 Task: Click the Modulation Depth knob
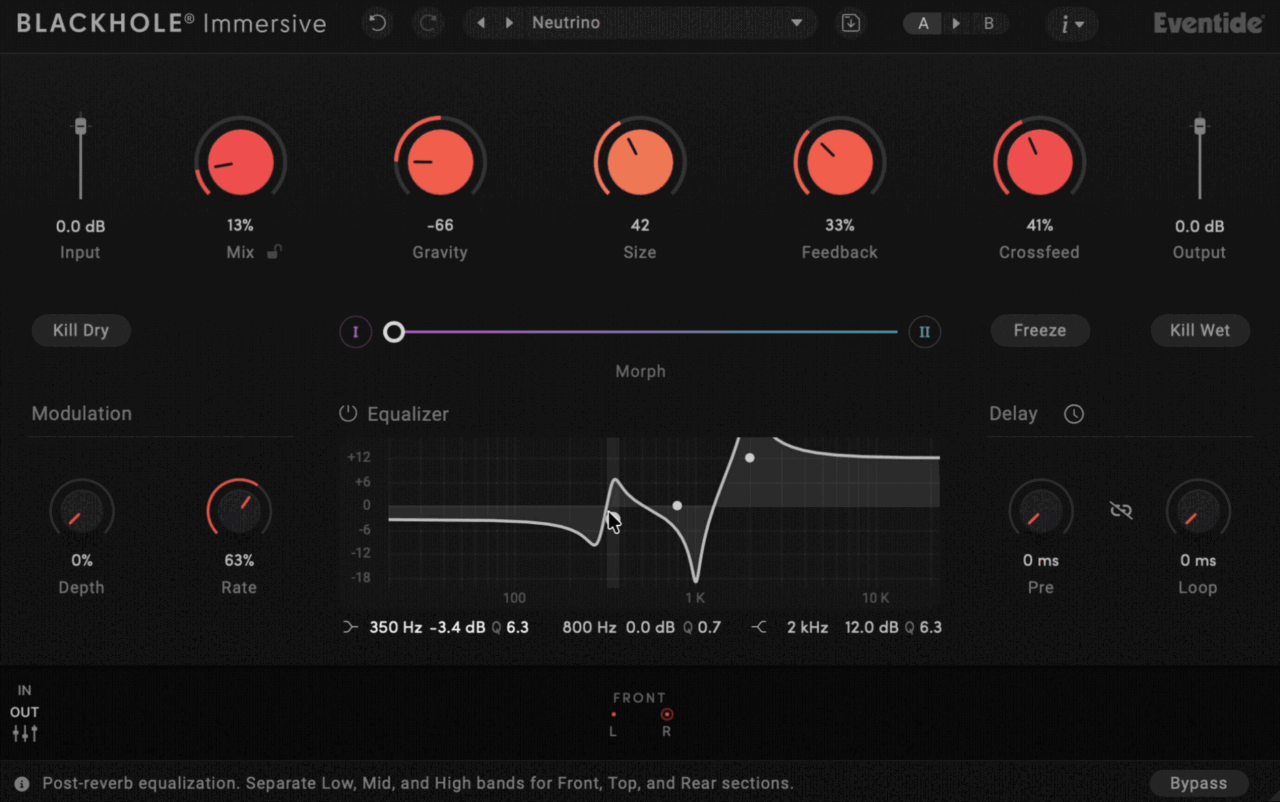tap(82, 512)
